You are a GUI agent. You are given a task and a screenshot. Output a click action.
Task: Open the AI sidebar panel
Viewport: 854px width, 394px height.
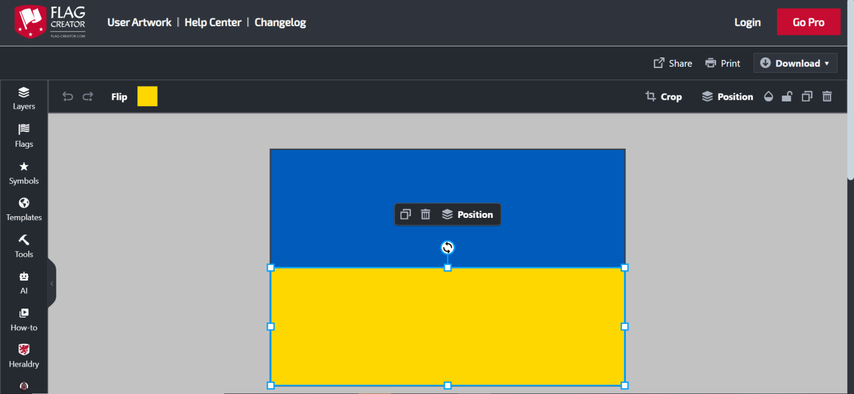pos(24,283)
